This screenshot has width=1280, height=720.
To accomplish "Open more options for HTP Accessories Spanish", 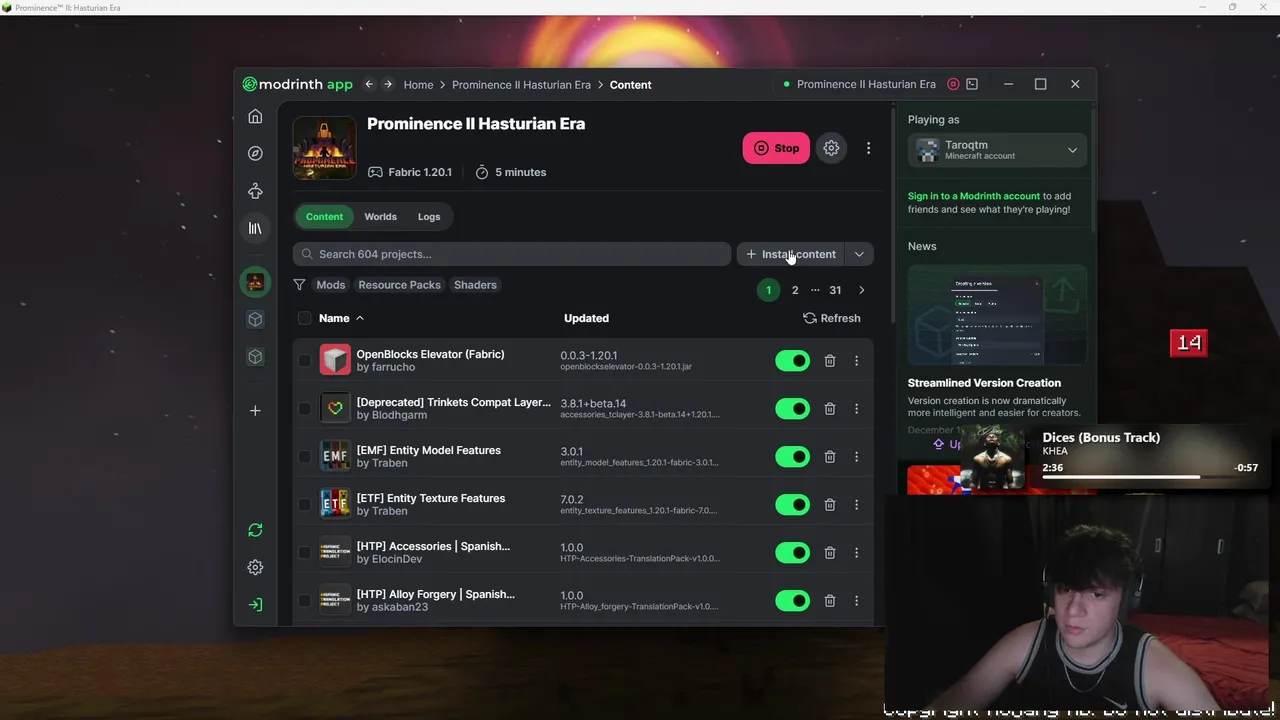I will click(x=856, y=552).
